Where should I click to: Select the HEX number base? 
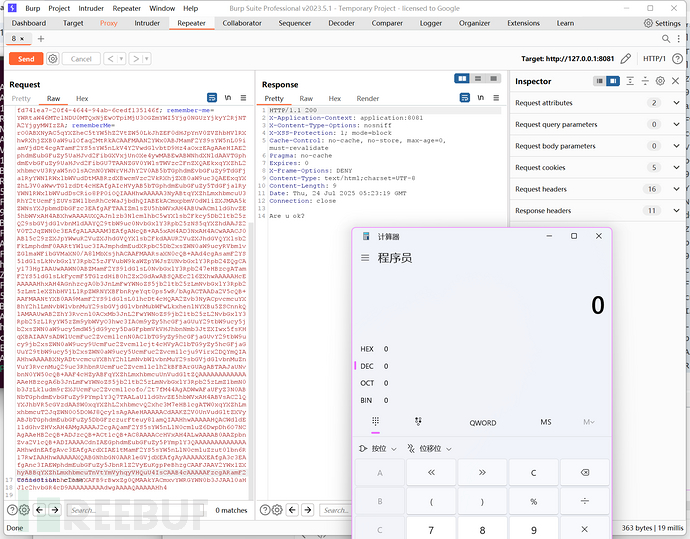[x=367, y=349]
